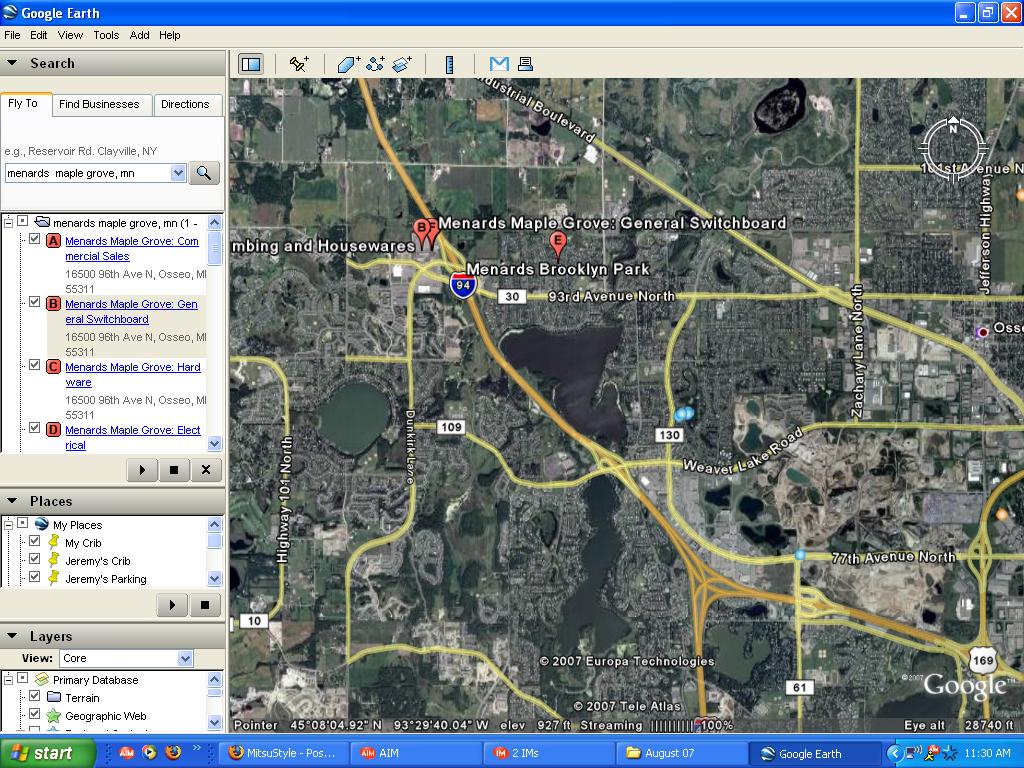Toggle the sidebar visibility icon

(250, 64)
